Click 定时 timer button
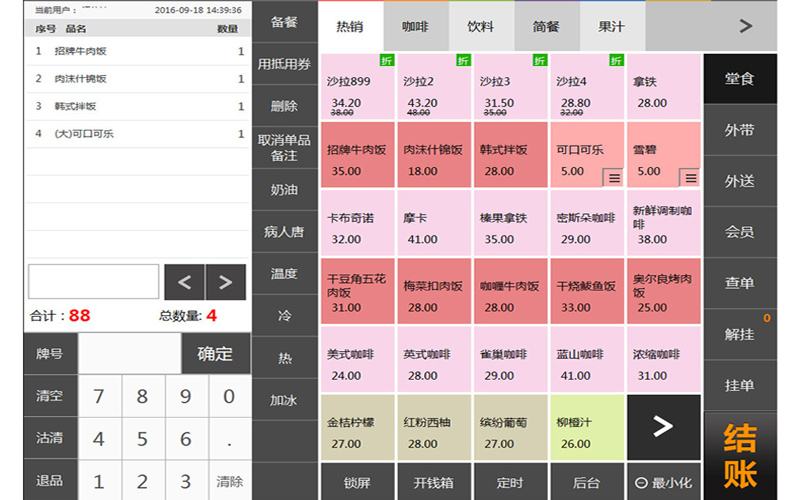The width and height of the screenshot is (800, 500). tap(510, 482)
